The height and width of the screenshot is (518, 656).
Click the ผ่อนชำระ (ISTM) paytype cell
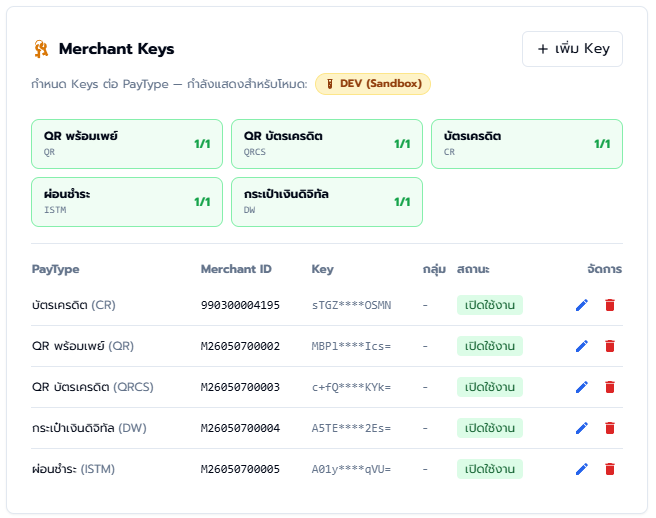pyautogui.click(x=73, y=469)
